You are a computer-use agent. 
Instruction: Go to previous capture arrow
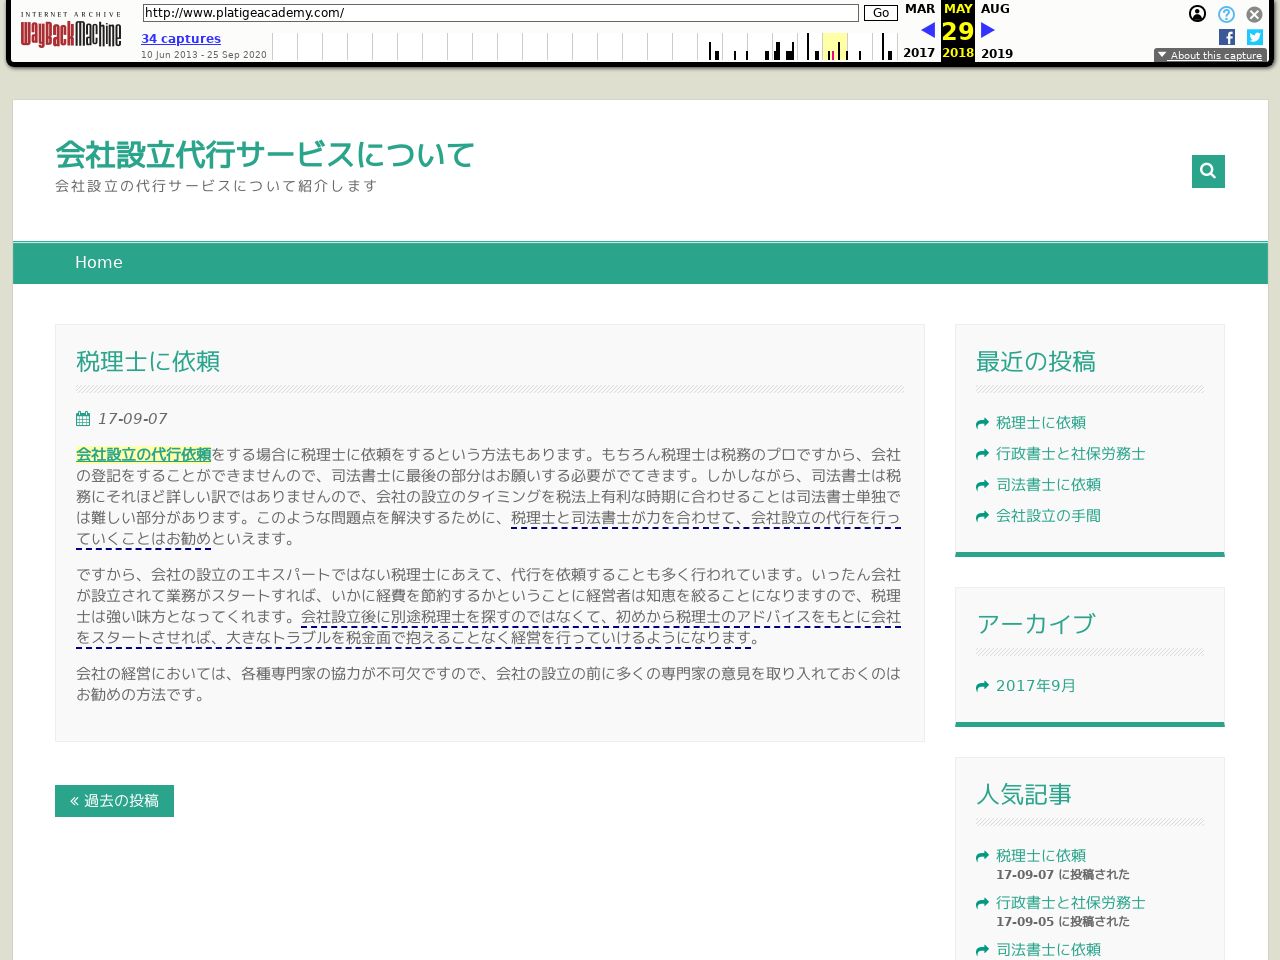[x=927, y=31]
